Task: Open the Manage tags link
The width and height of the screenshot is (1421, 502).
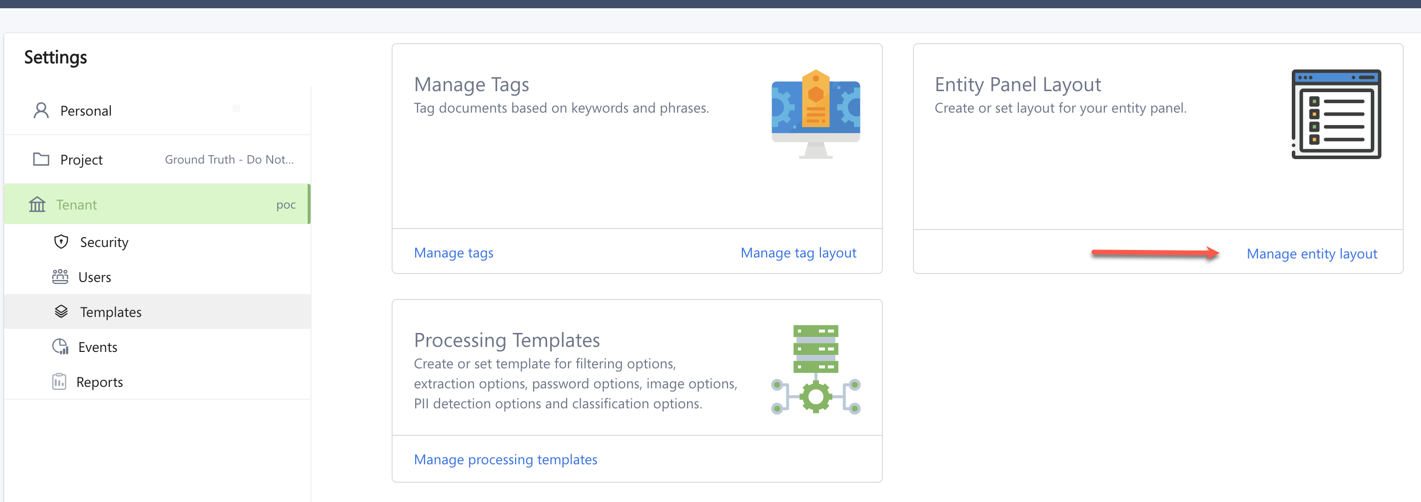Action: (453, 253)
